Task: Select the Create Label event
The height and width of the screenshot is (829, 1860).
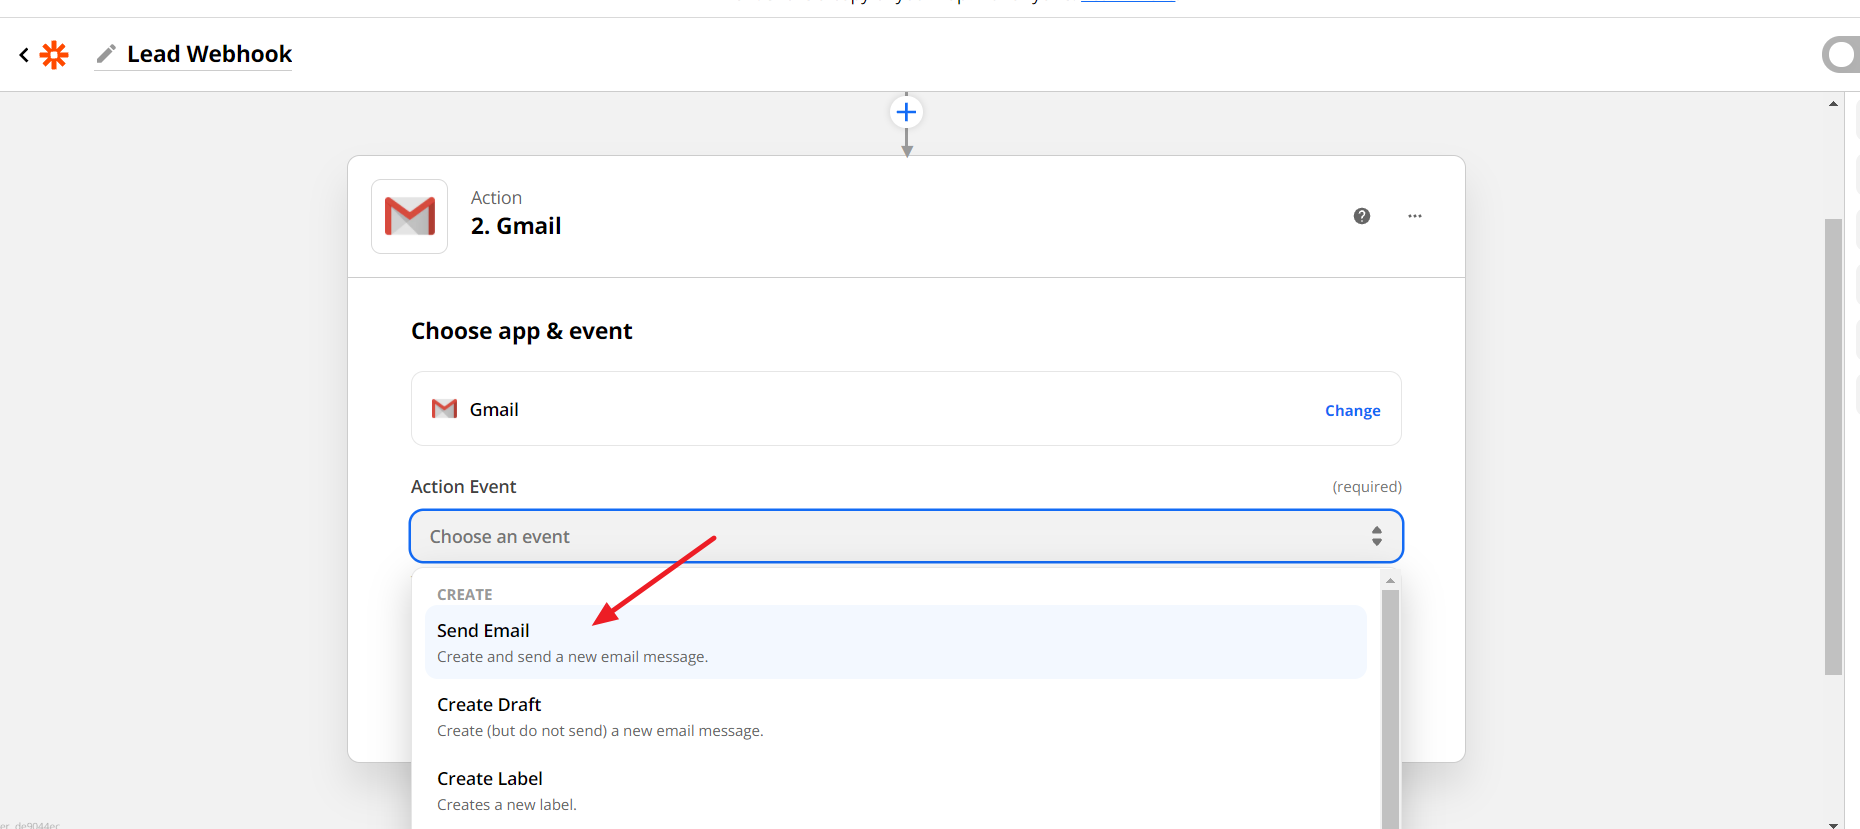Action: tap(896, 790)
